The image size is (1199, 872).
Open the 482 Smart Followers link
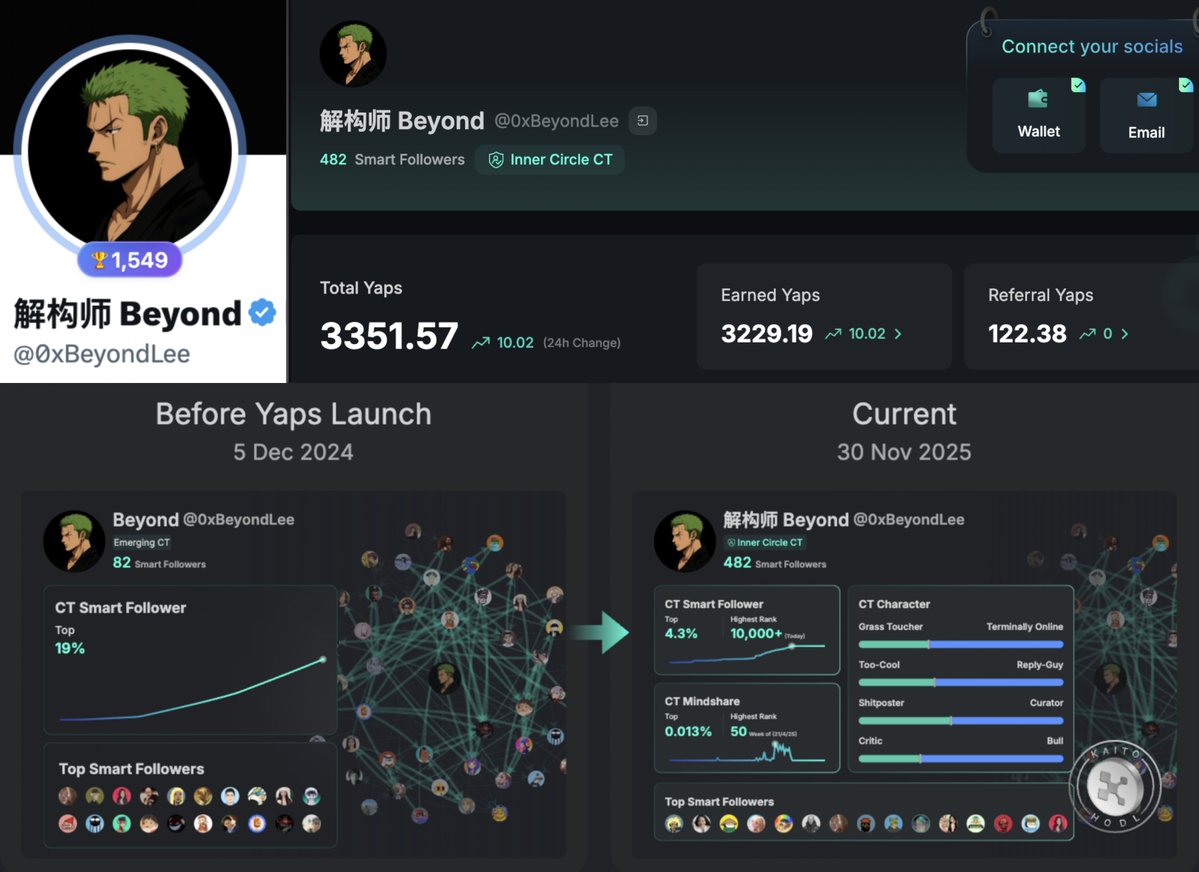pyautogui.click(x=392, y=159)
